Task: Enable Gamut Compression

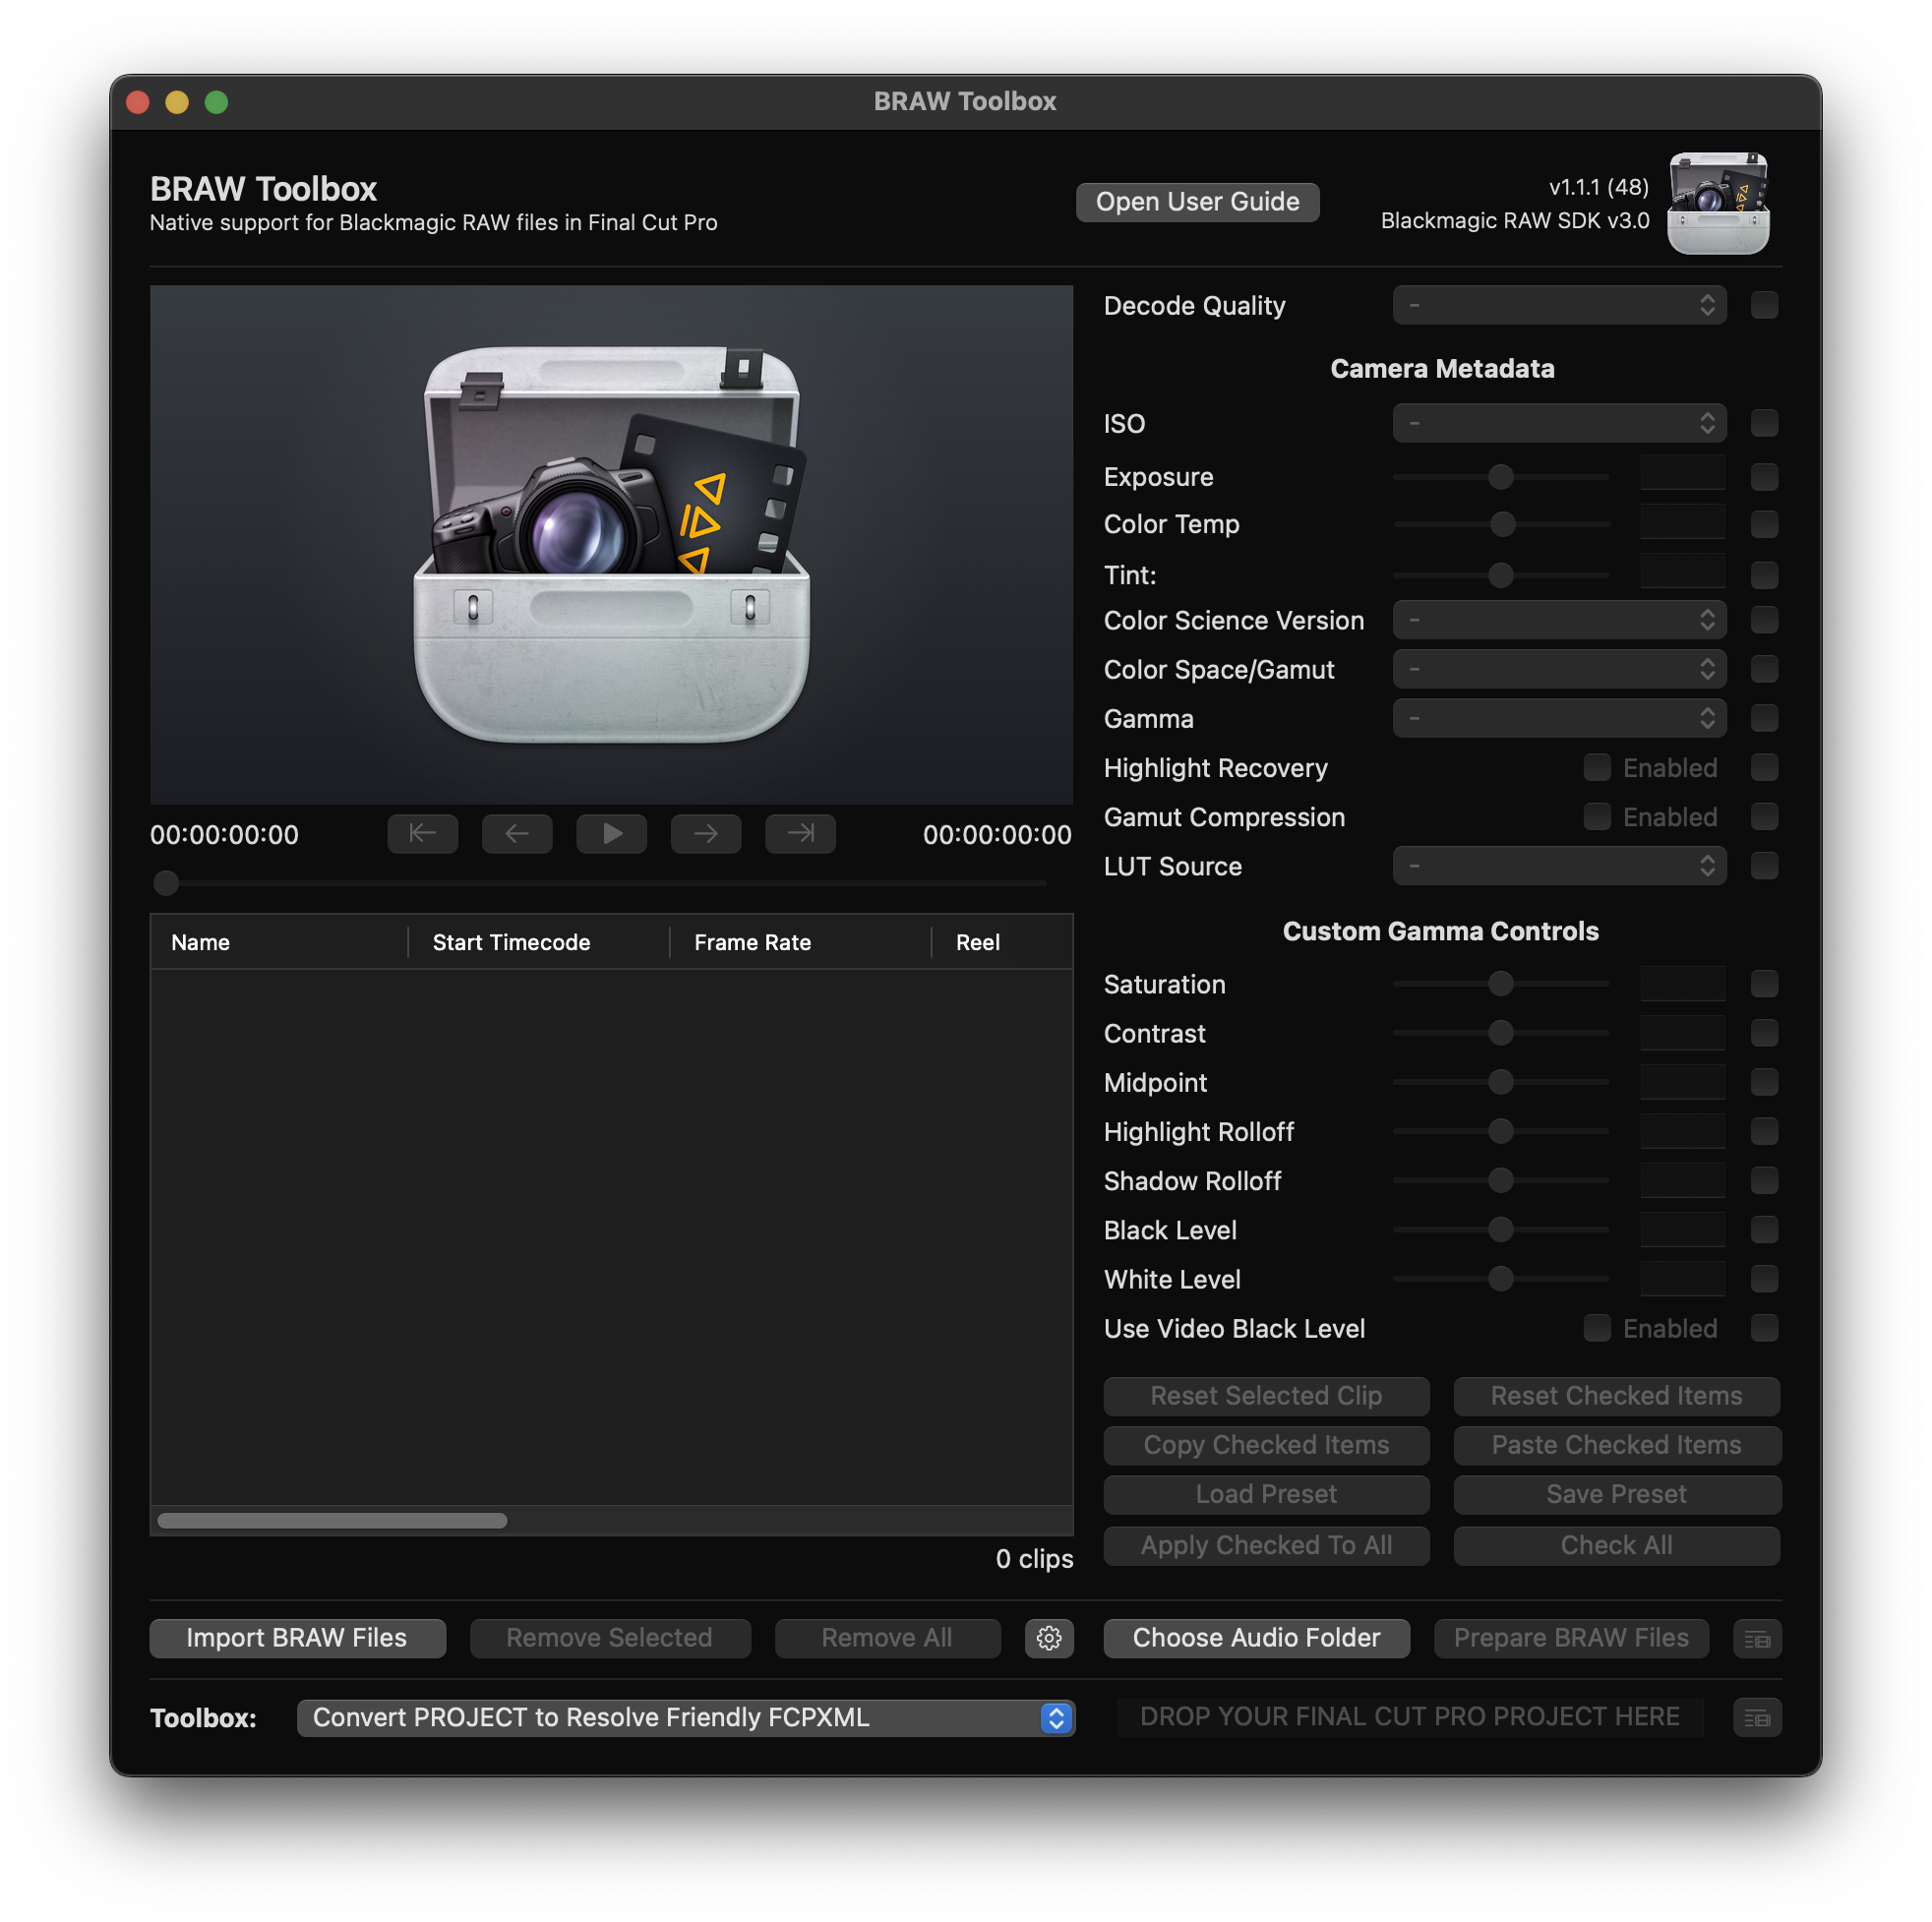Action: [1596, 817]
